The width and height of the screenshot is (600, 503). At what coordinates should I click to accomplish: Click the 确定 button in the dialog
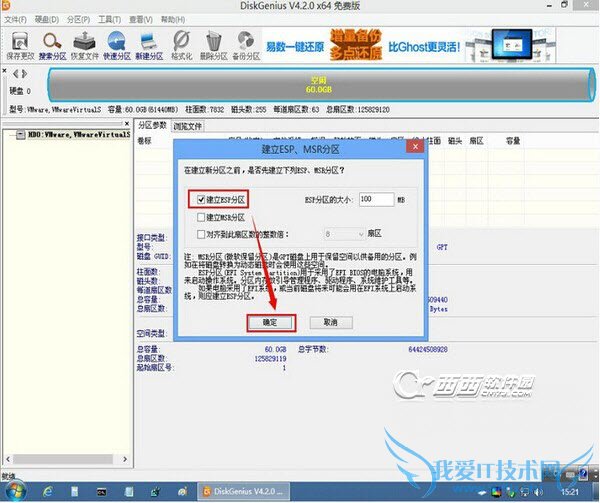[271, 323]
